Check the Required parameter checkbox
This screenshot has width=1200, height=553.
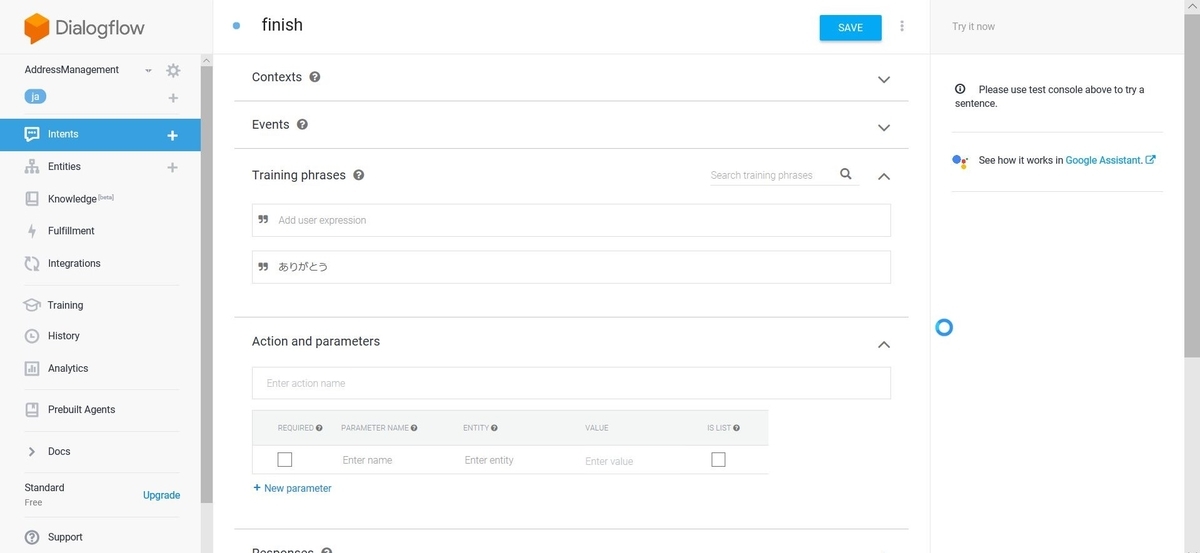coord(285,460)
